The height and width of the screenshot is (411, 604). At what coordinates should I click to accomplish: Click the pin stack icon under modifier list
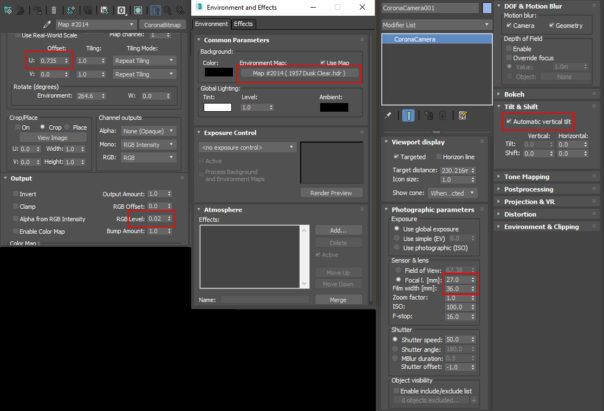(387, 114)
